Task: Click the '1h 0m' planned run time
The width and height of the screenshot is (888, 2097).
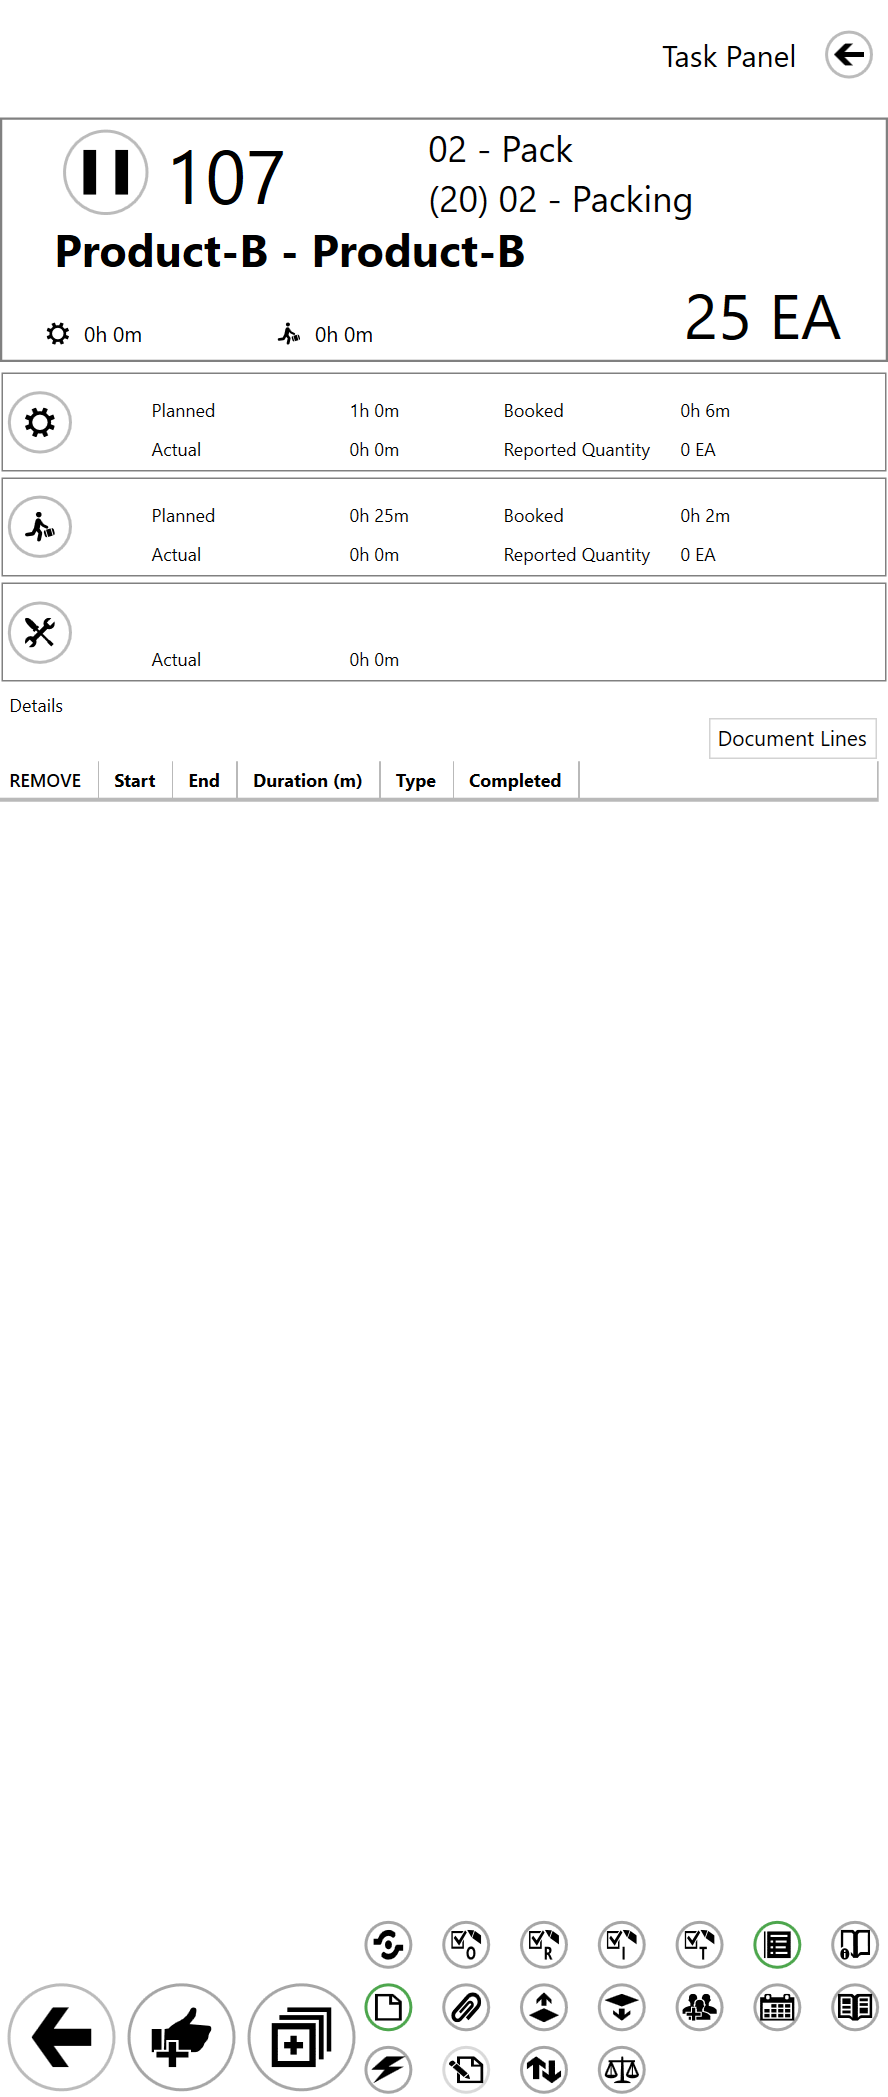Action: [374, 411]
